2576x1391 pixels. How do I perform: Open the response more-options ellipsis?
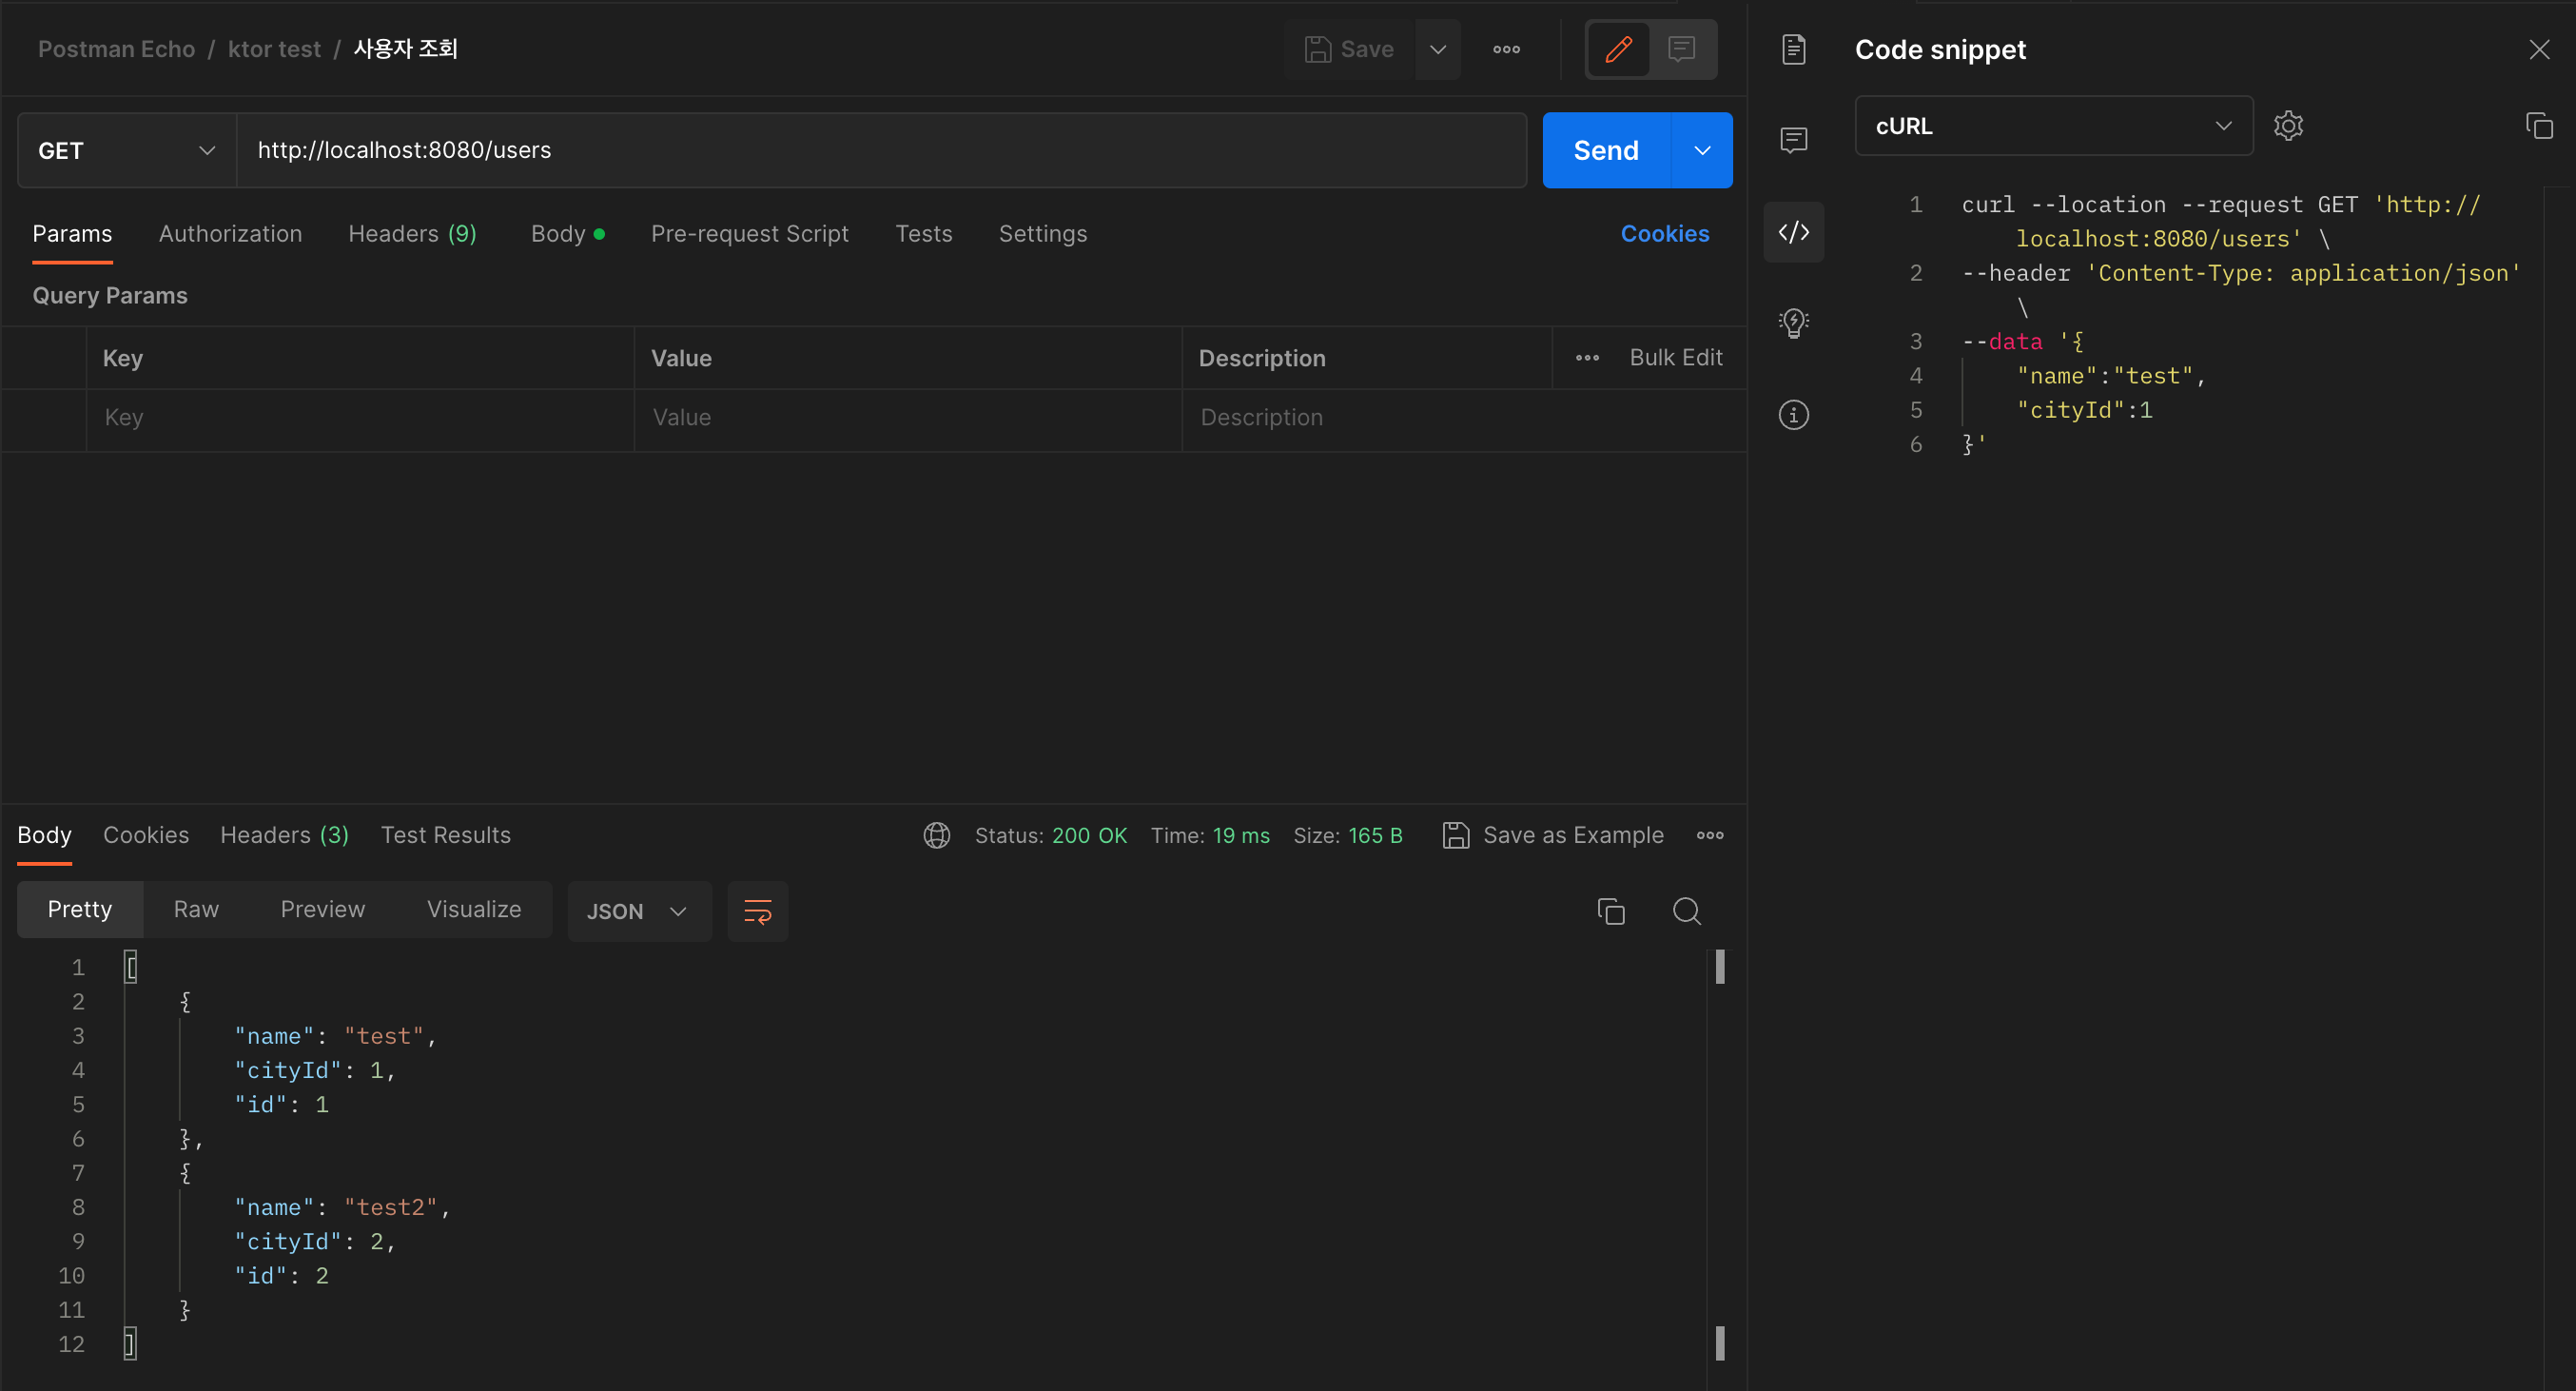coord(1710,835)
